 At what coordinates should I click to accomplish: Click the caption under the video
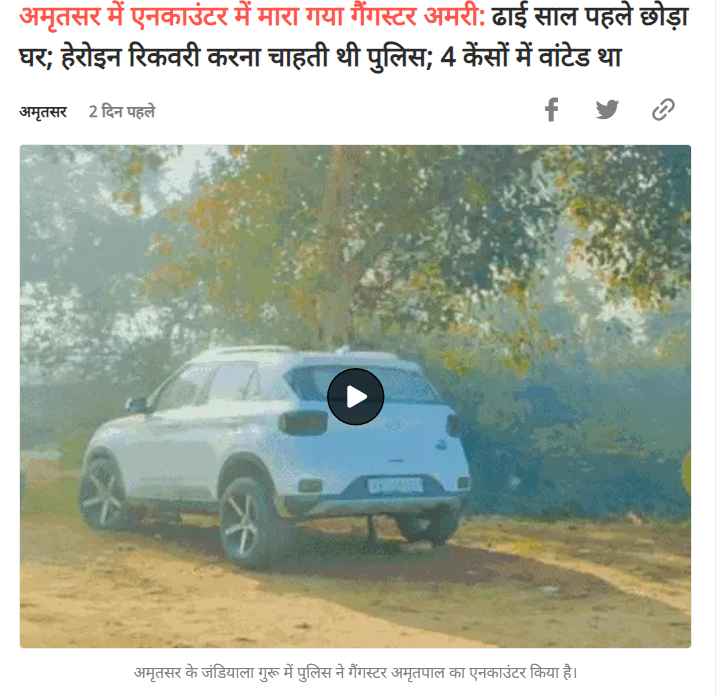(x=355, y=673)
